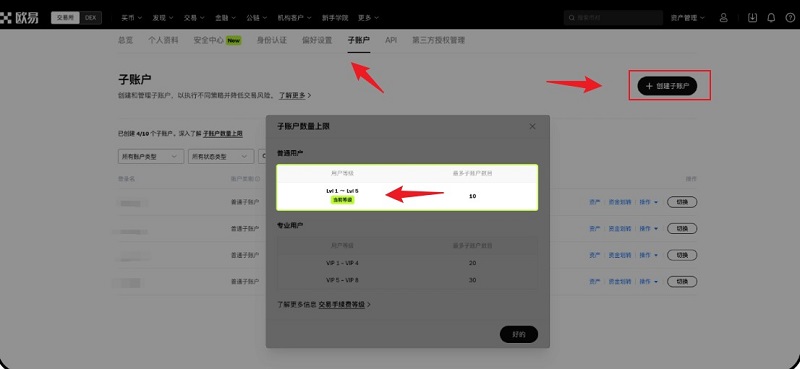Expand the 金融 menu

point(225,18)
